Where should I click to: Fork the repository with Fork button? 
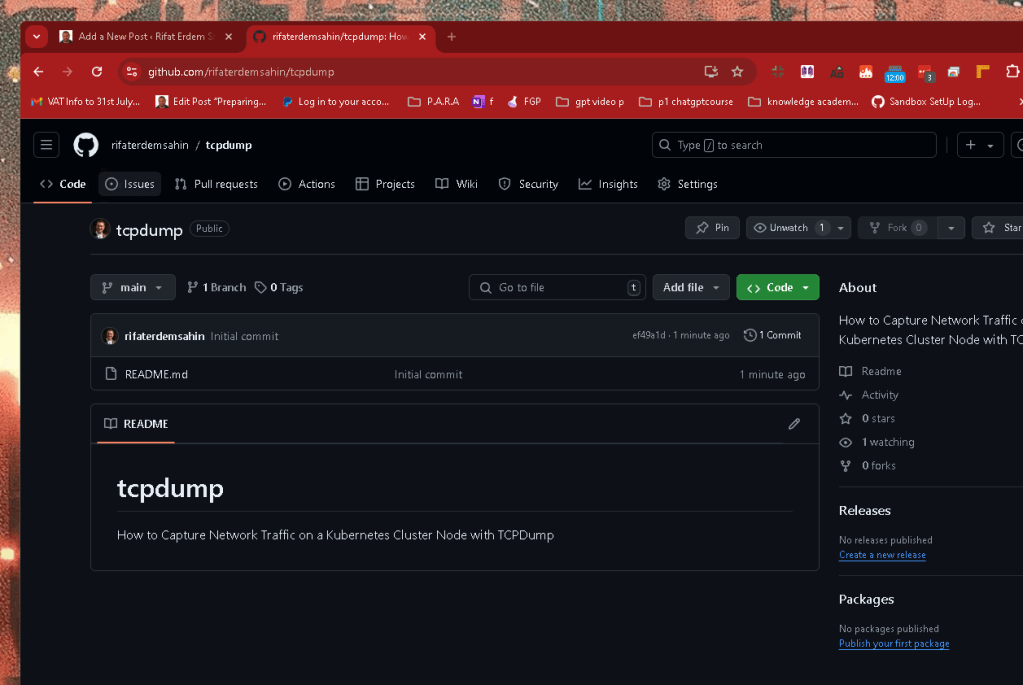(x=898, y=228)
